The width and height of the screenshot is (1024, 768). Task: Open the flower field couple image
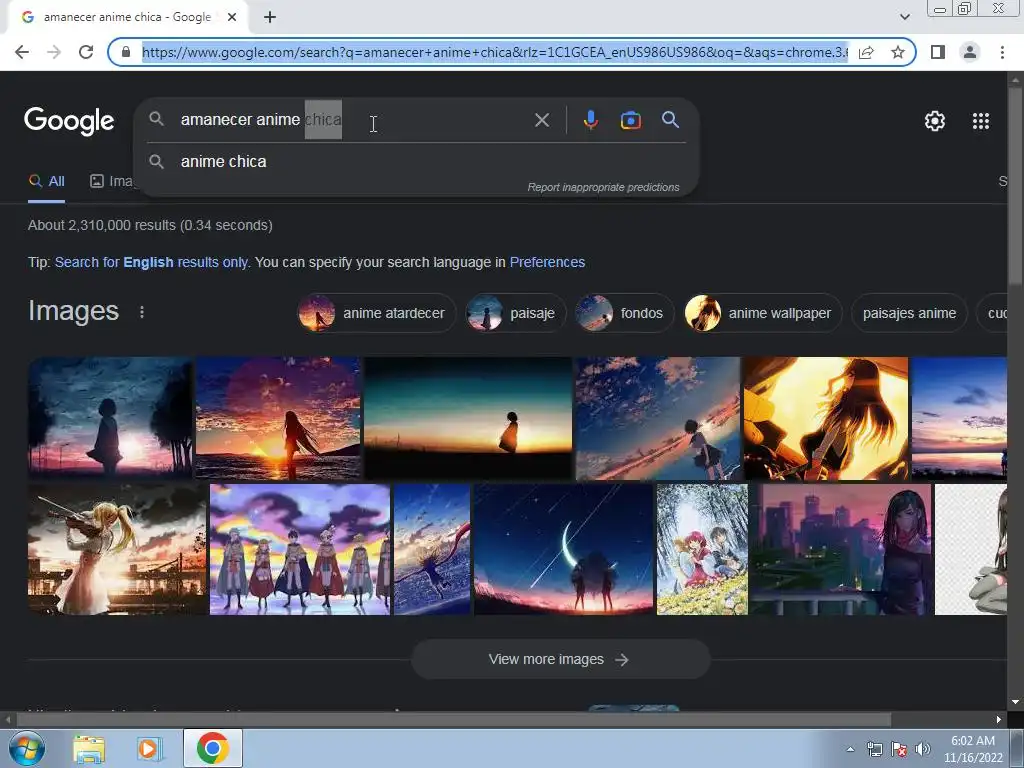point(702,549)
